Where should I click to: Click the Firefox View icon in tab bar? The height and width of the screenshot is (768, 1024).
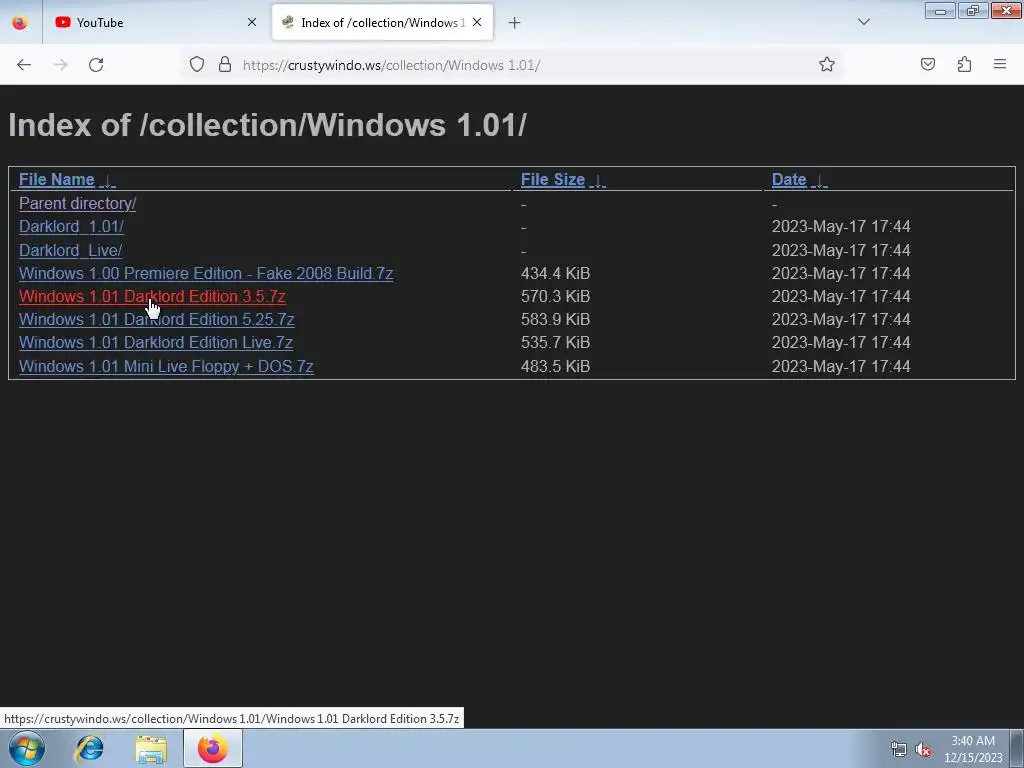pos(20,22)
